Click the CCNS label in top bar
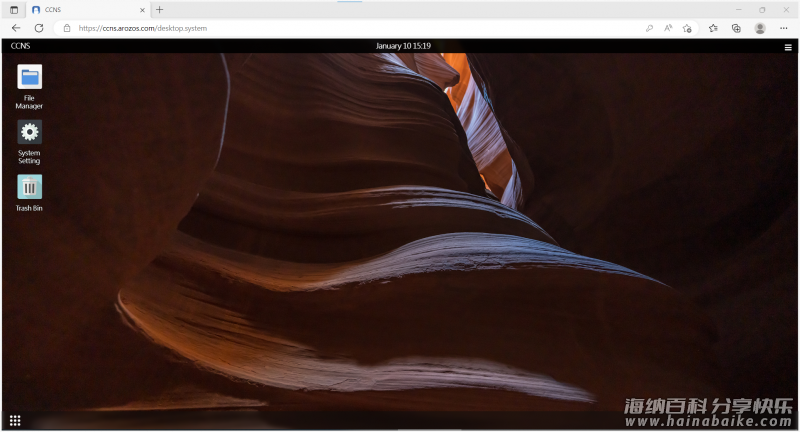This screenshot has height=432, width=800. [20, 46]
